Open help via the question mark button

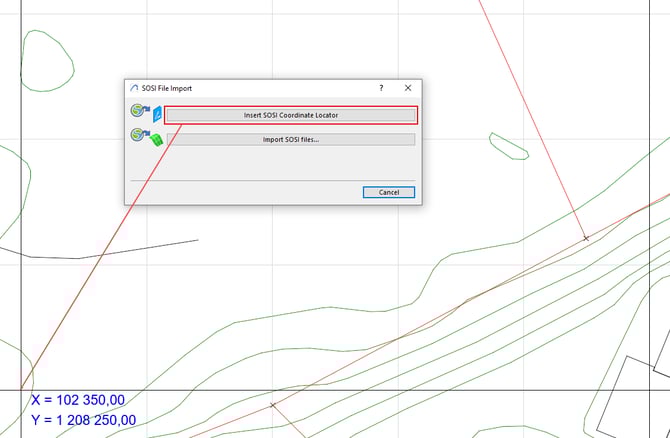pos(381,88)
